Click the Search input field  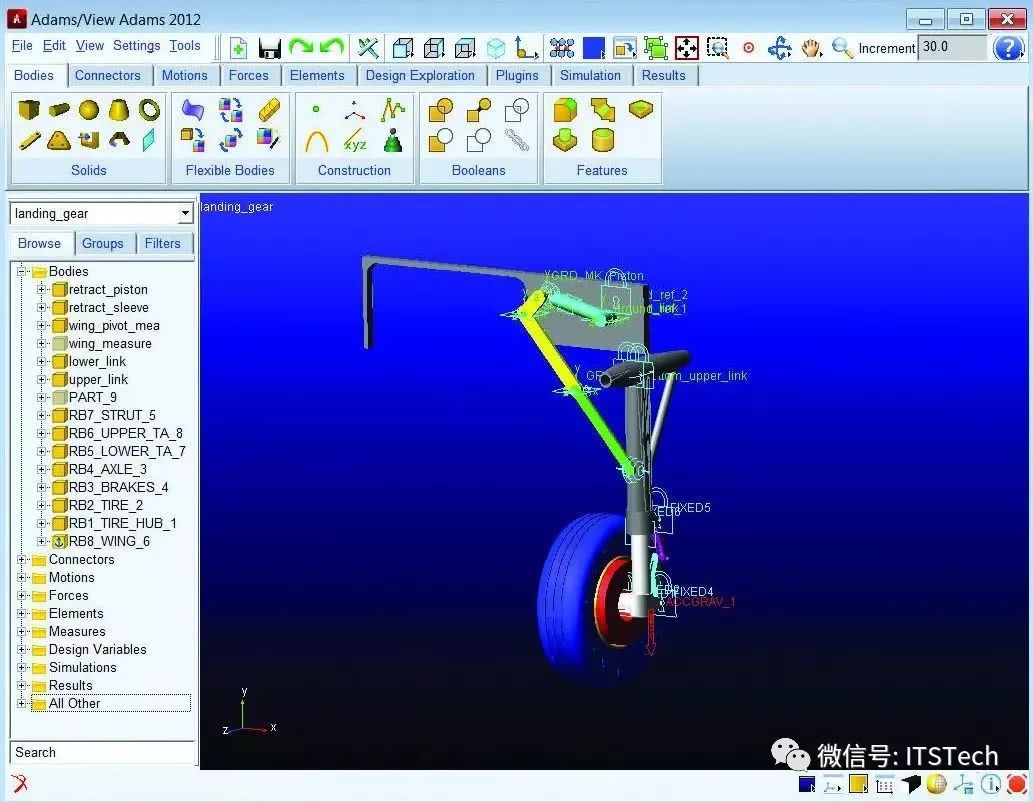coord(103,753)
